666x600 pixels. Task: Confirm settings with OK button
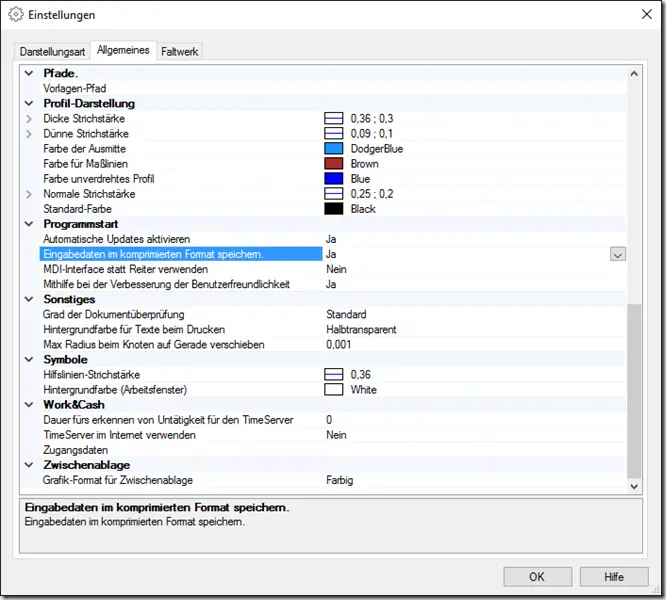(537, 577)
